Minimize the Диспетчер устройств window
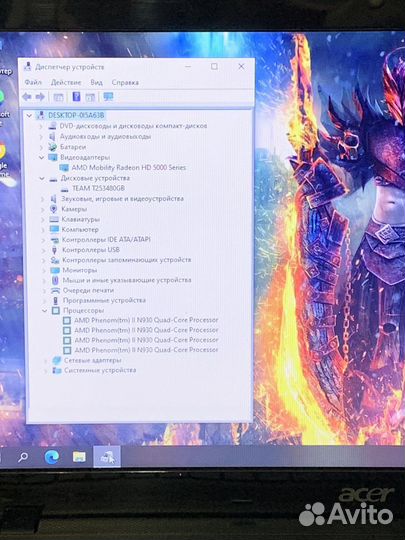Image resolution: width=405 pixels, height=540 pixels. (x=188, y=66)
